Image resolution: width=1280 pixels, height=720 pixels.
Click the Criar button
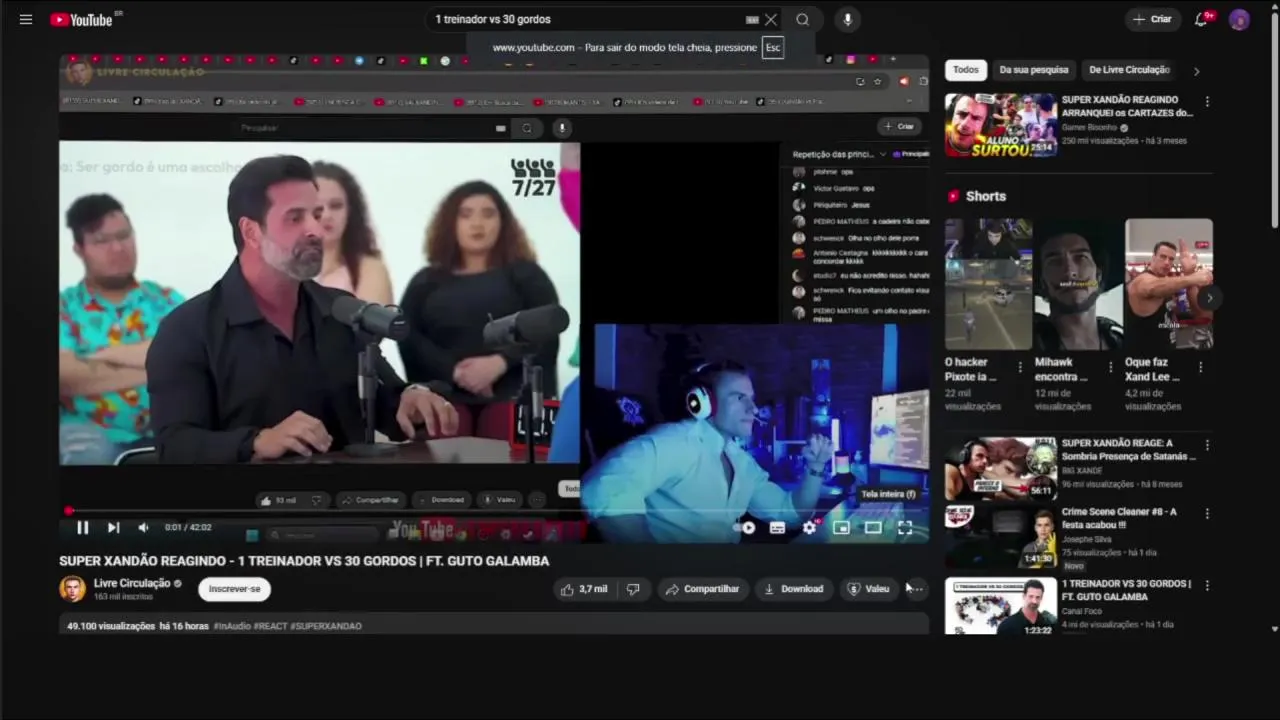1151,19
